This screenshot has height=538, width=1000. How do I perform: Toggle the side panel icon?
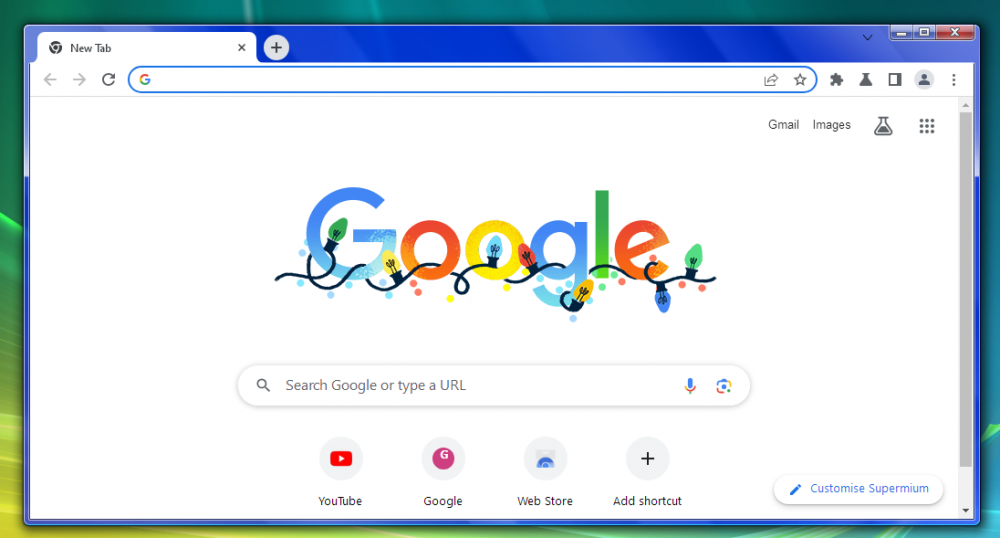(895, 80)
